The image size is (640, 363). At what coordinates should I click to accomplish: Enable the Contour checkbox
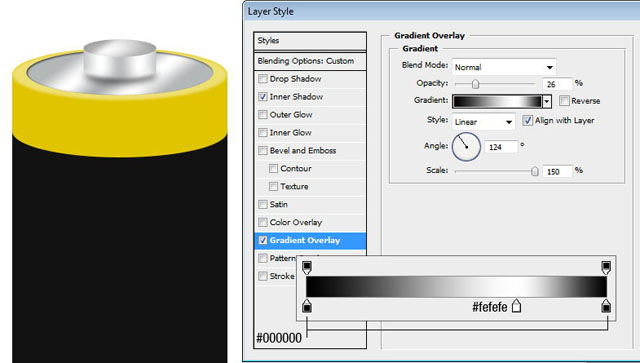click(x=273, y=169)
